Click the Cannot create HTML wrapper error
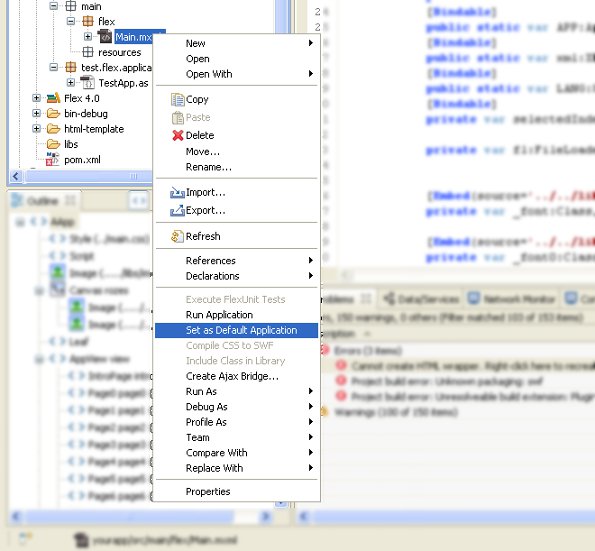The width and height of the screenshot is (595, 551). (x=465, y=366)
